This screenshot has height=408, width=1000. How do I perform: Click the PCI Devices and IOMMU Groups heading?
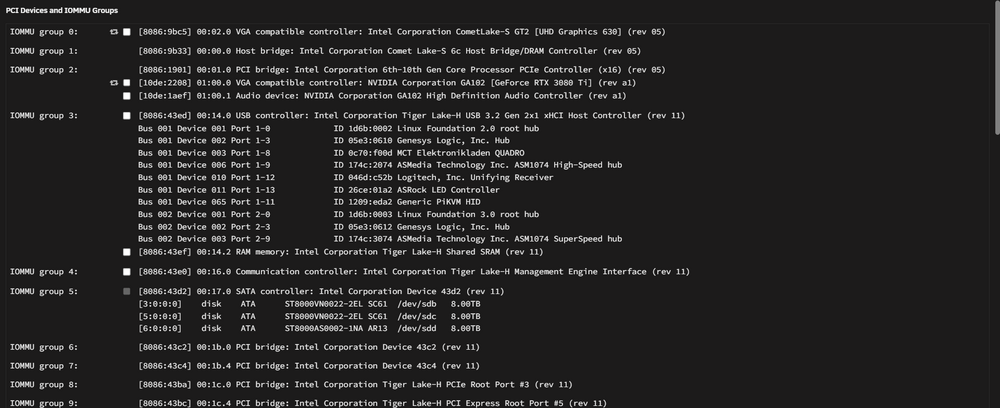pos(62,11)
